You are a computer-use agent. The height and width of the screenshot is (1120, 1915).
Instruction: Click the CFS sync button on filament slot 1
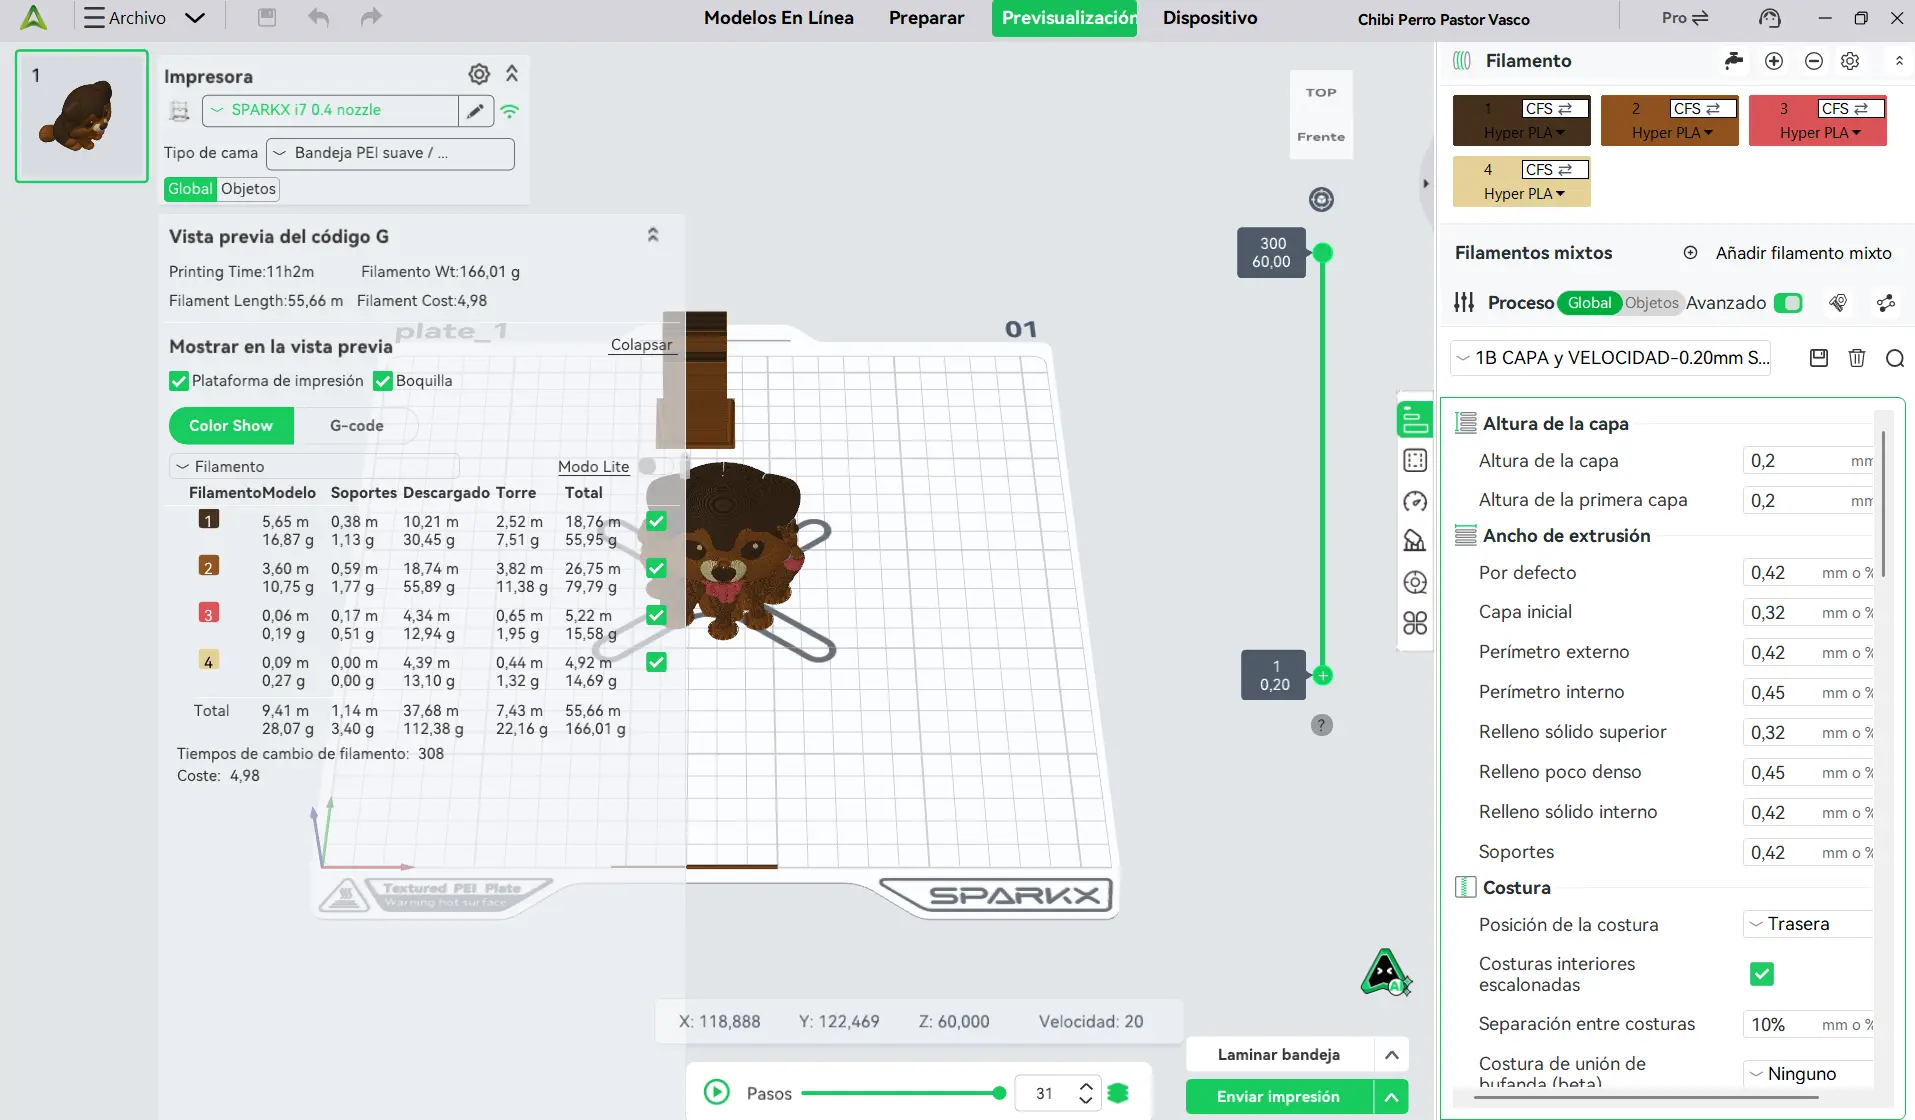[x=1555, y=108]
